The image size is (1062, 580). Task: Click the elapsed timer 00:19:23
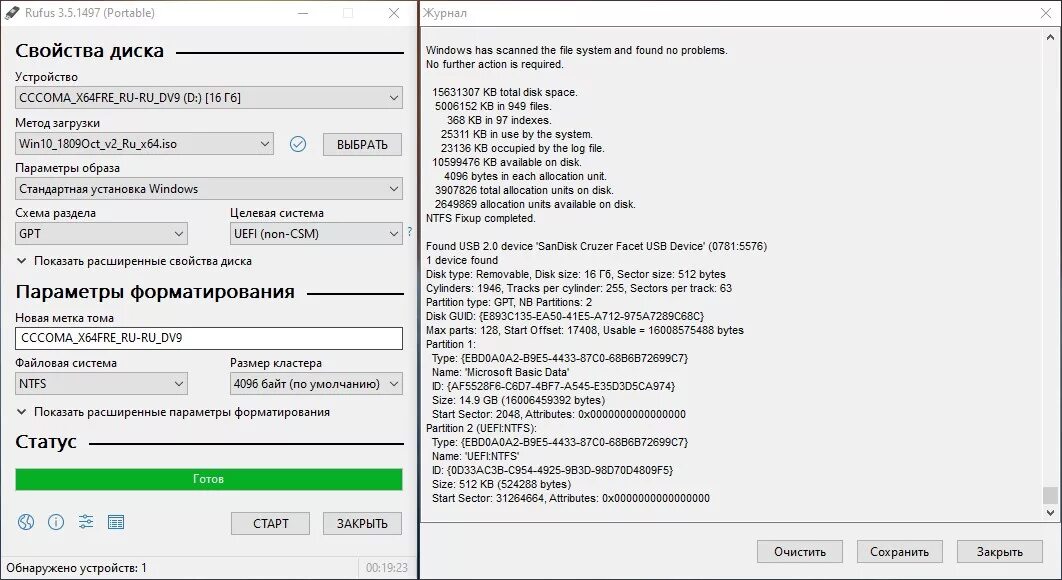387,568
